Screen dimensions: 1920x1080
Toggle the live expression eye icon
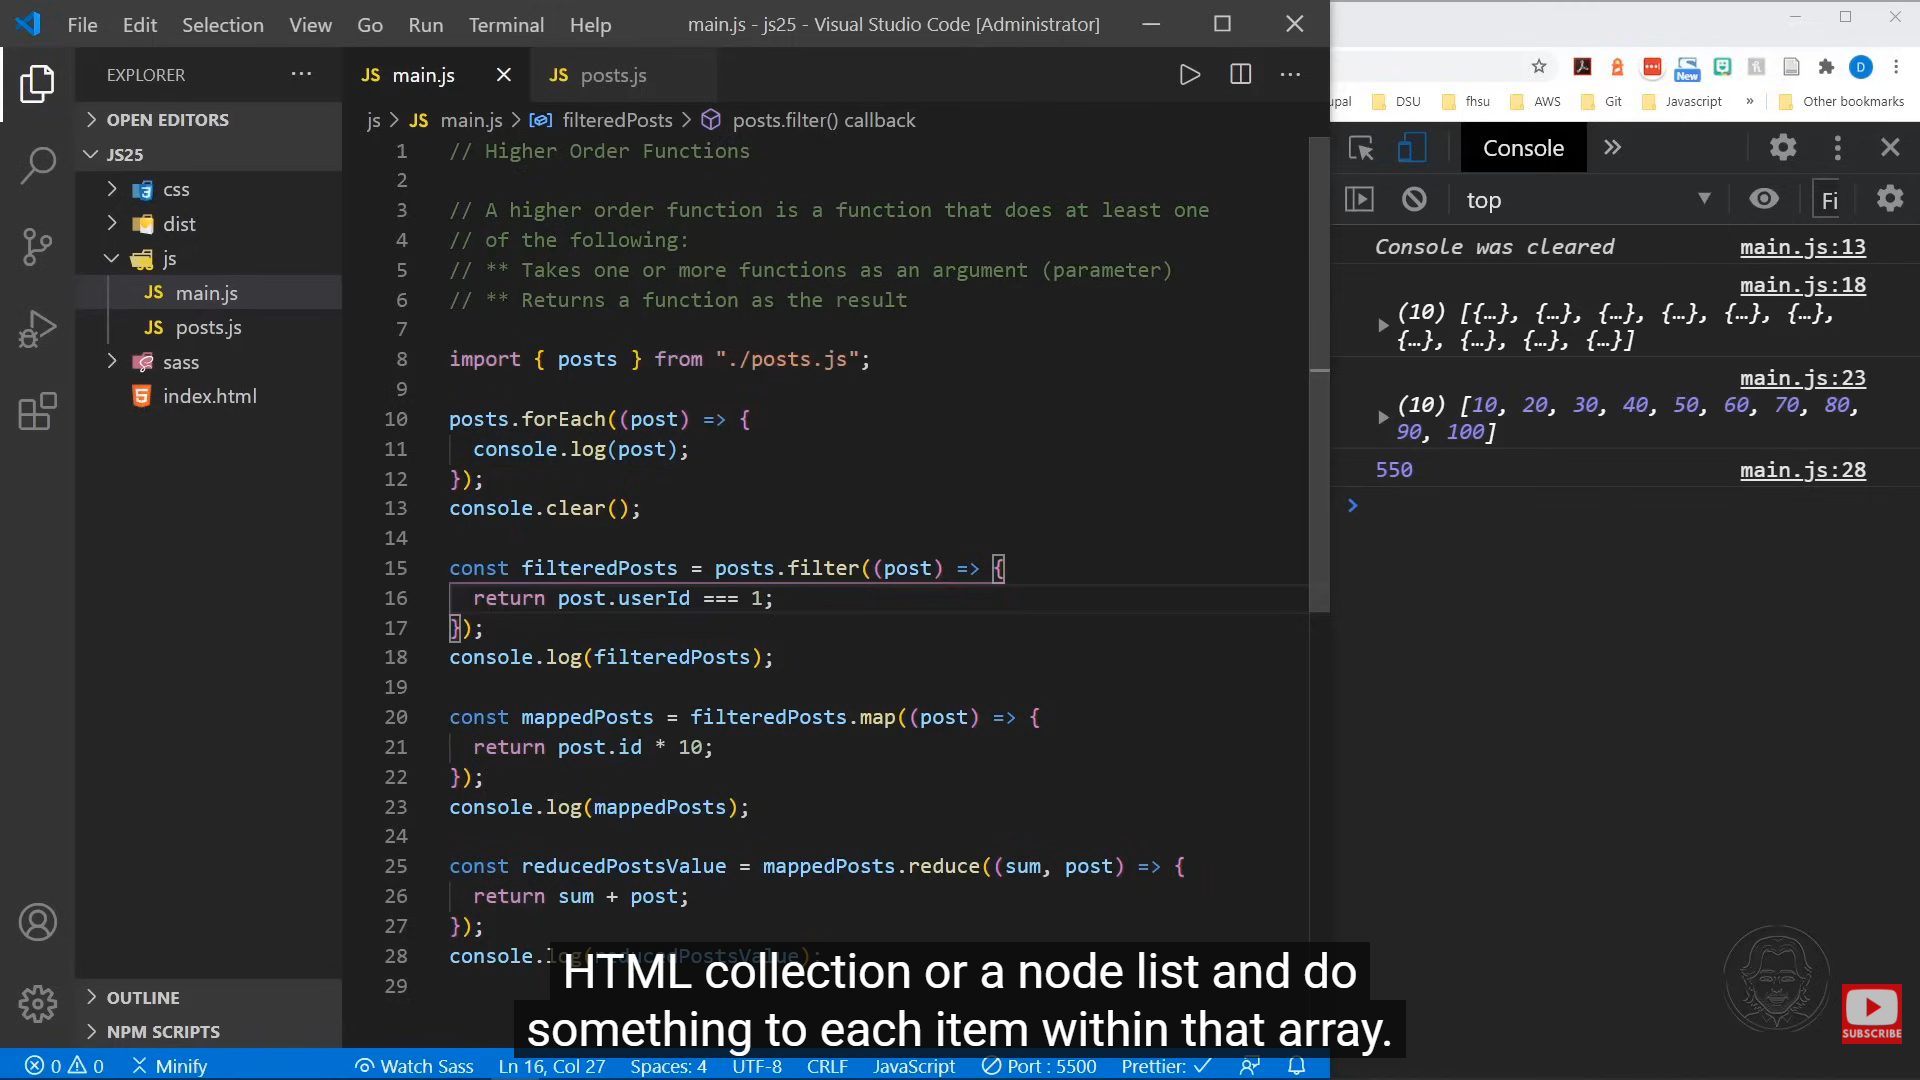pos(1764,199)
